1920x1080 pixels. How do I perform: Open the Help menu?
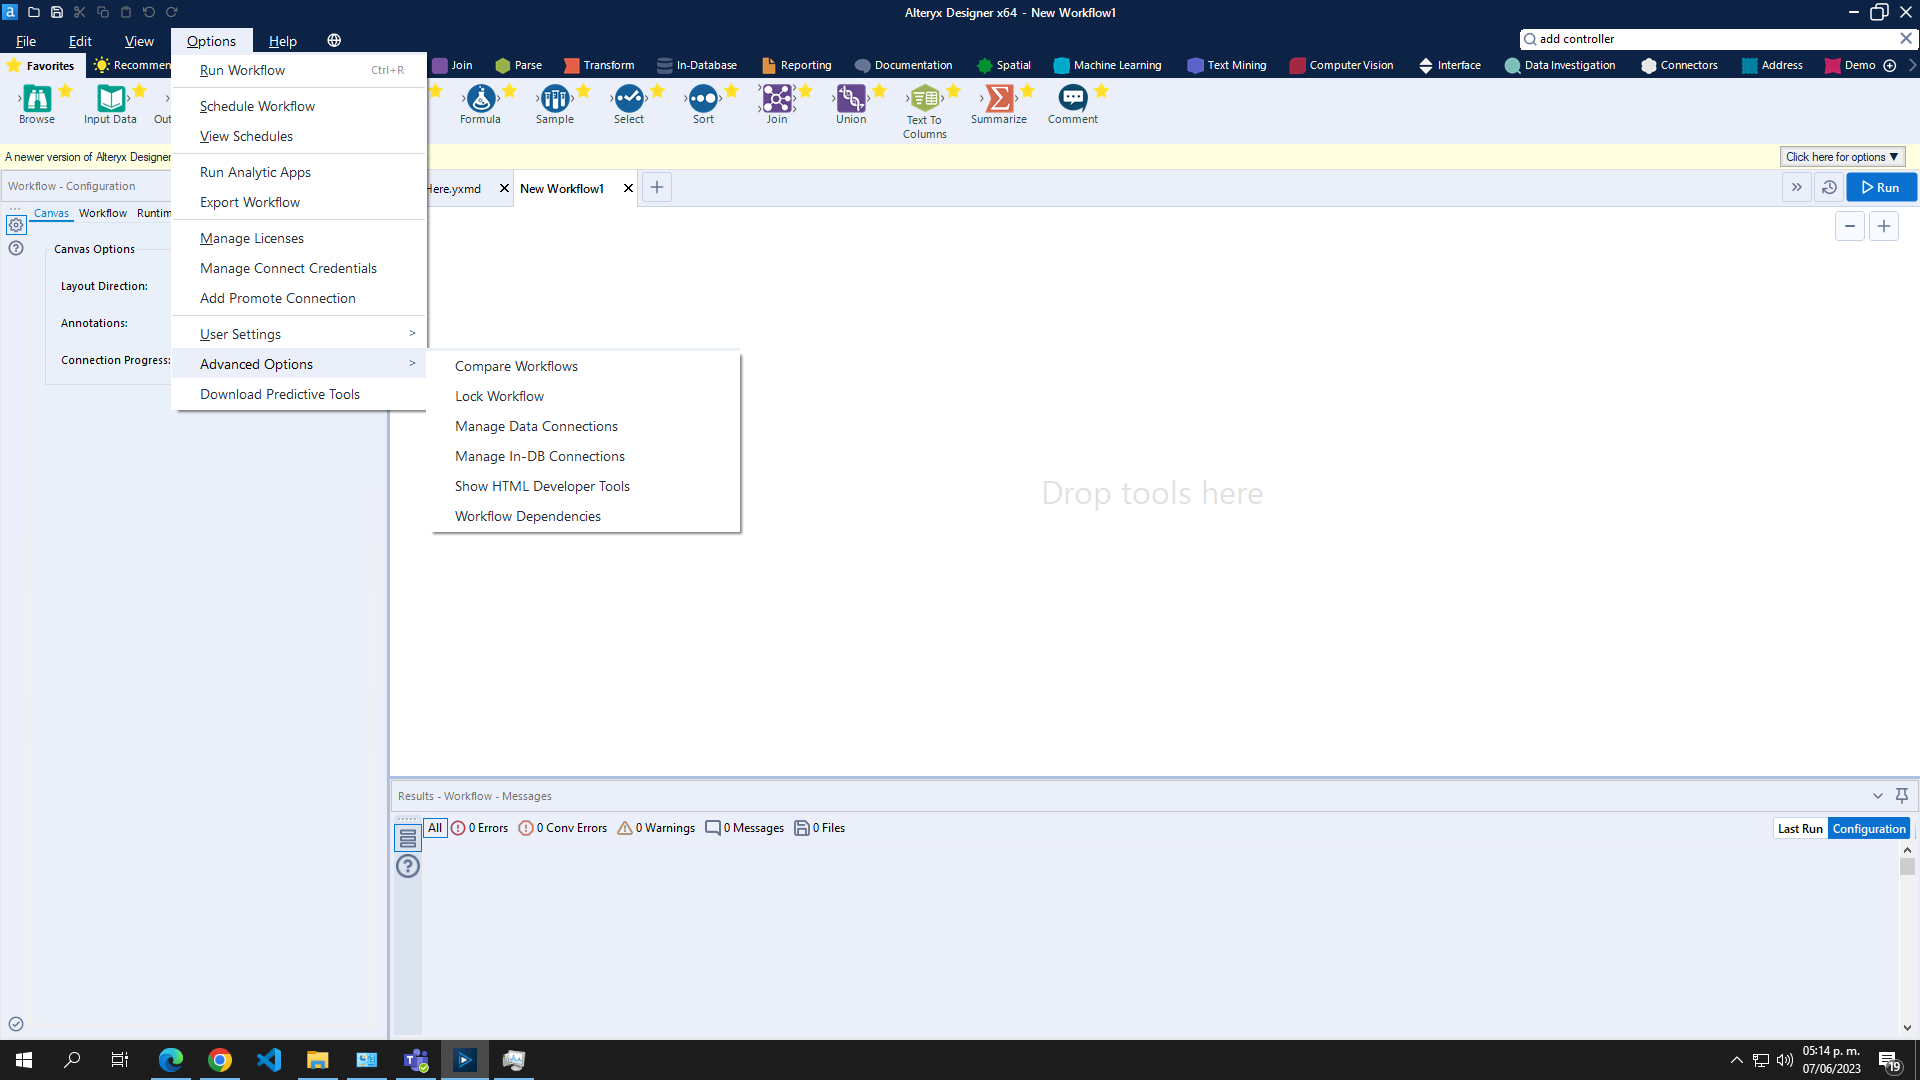click(282, 41)
